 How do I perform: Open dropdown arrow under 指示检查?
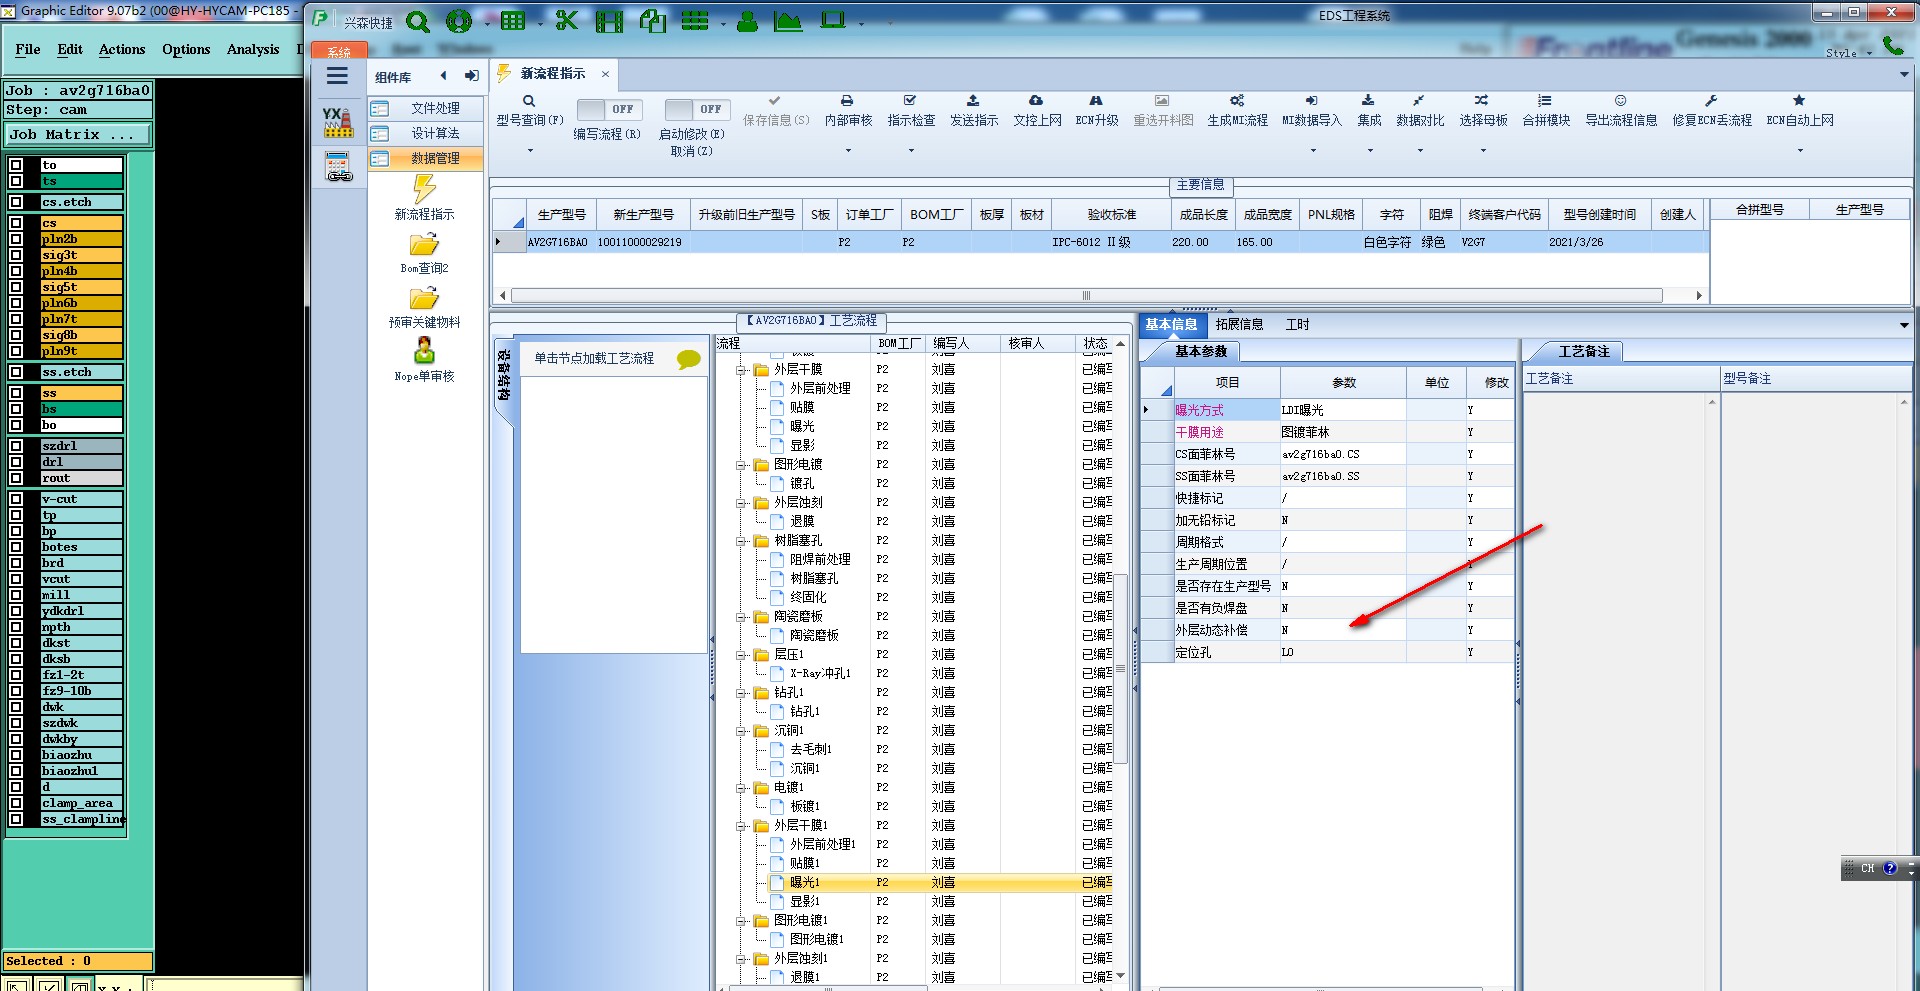point(911,151)
